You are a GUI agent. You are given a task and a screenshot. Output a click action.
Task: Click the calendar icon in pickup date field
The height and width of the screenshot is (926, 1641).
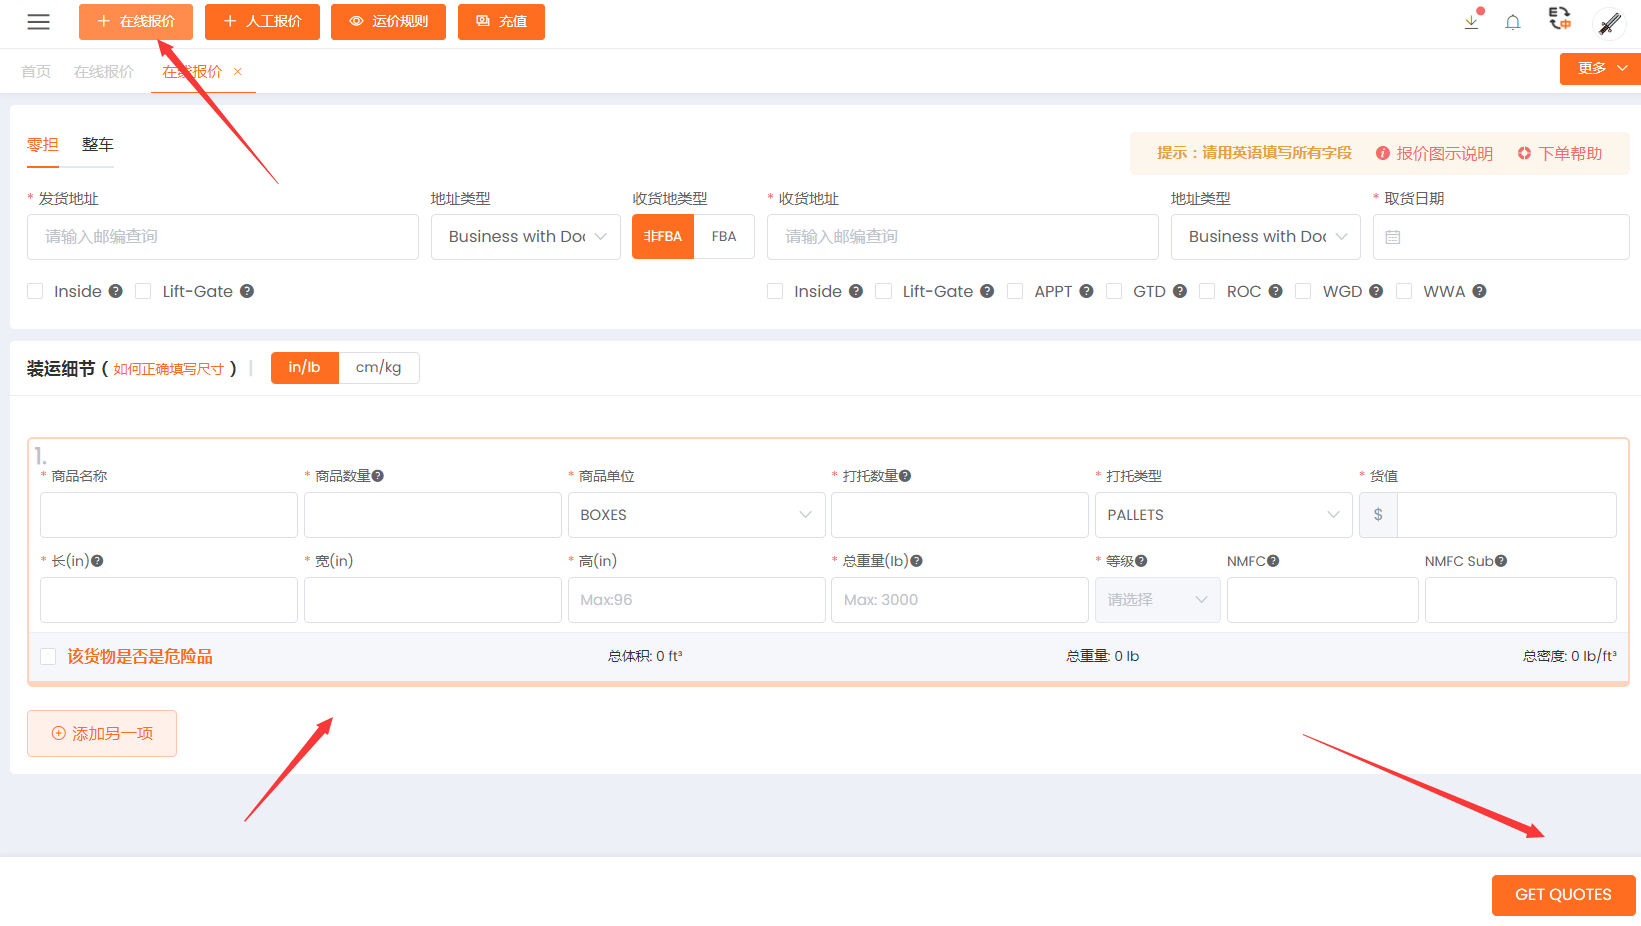(1393, 237)
